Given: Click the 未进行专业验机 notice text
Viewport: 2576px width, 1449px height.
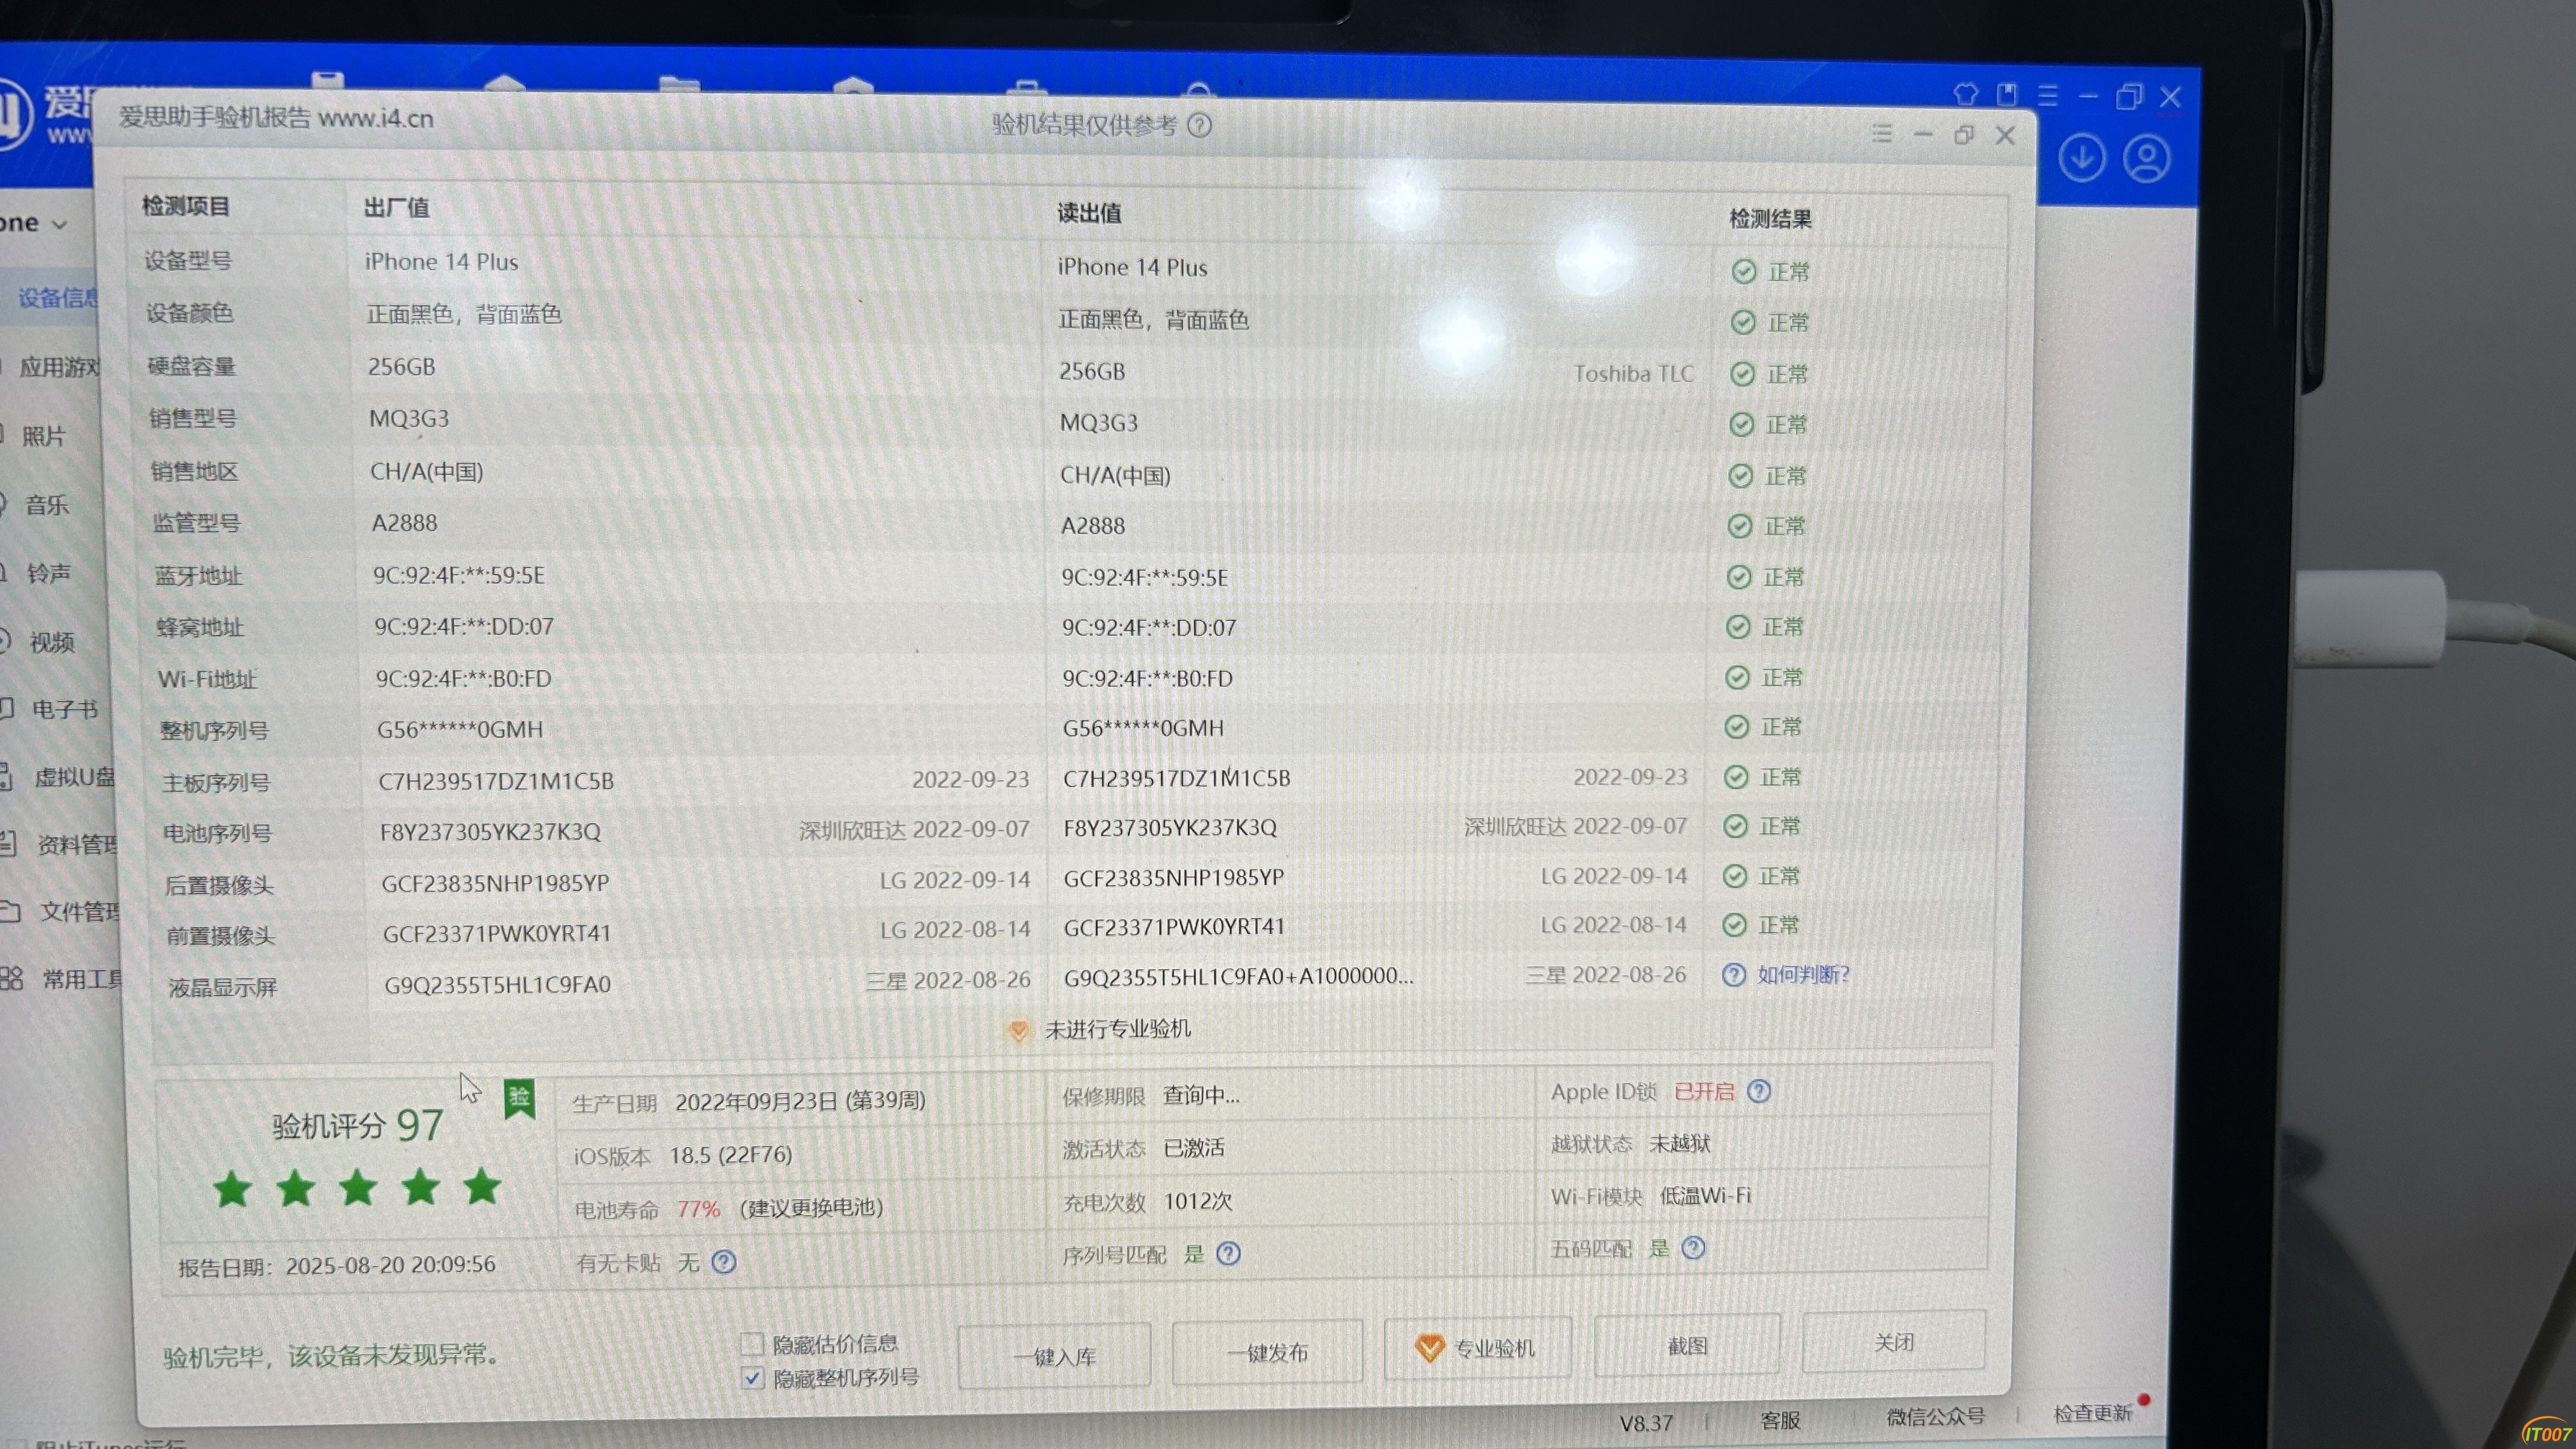Looking at the screenshot, I should coord(1118,1029).
